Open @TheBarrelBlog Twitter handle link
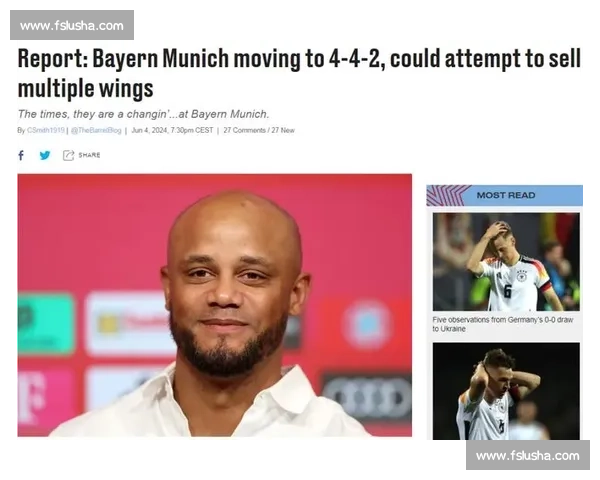This screenshot has height=480, width=600. pos(96,130)
